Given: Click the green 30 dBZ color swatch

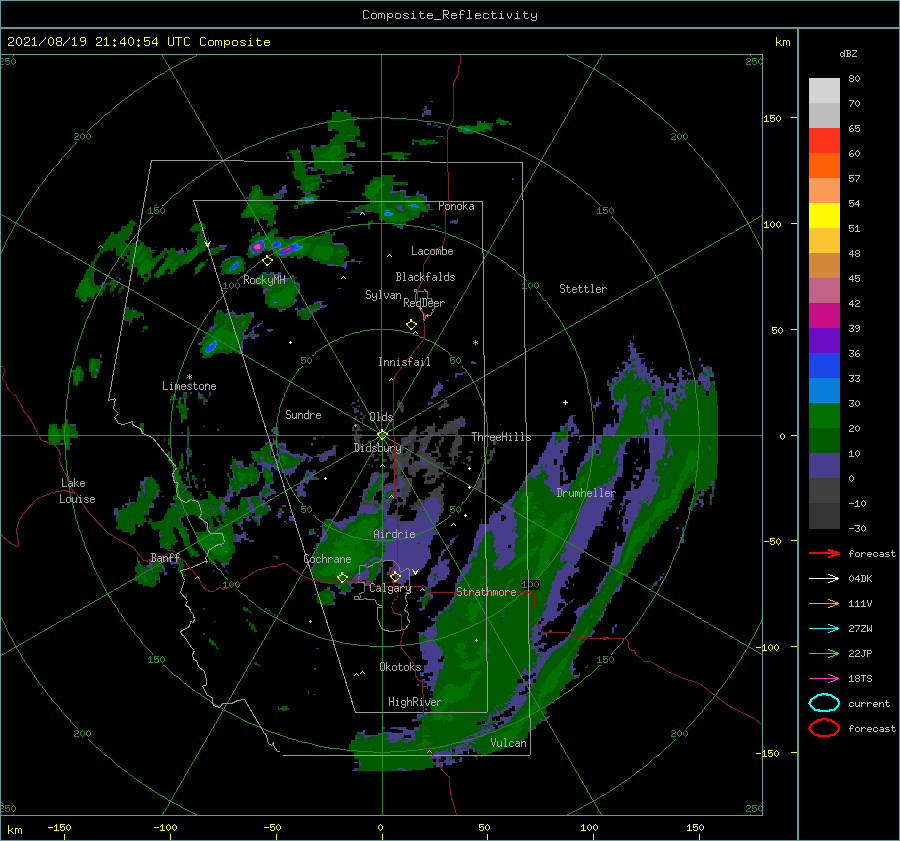Looking at the screenshot, I should tap(824, 415).
